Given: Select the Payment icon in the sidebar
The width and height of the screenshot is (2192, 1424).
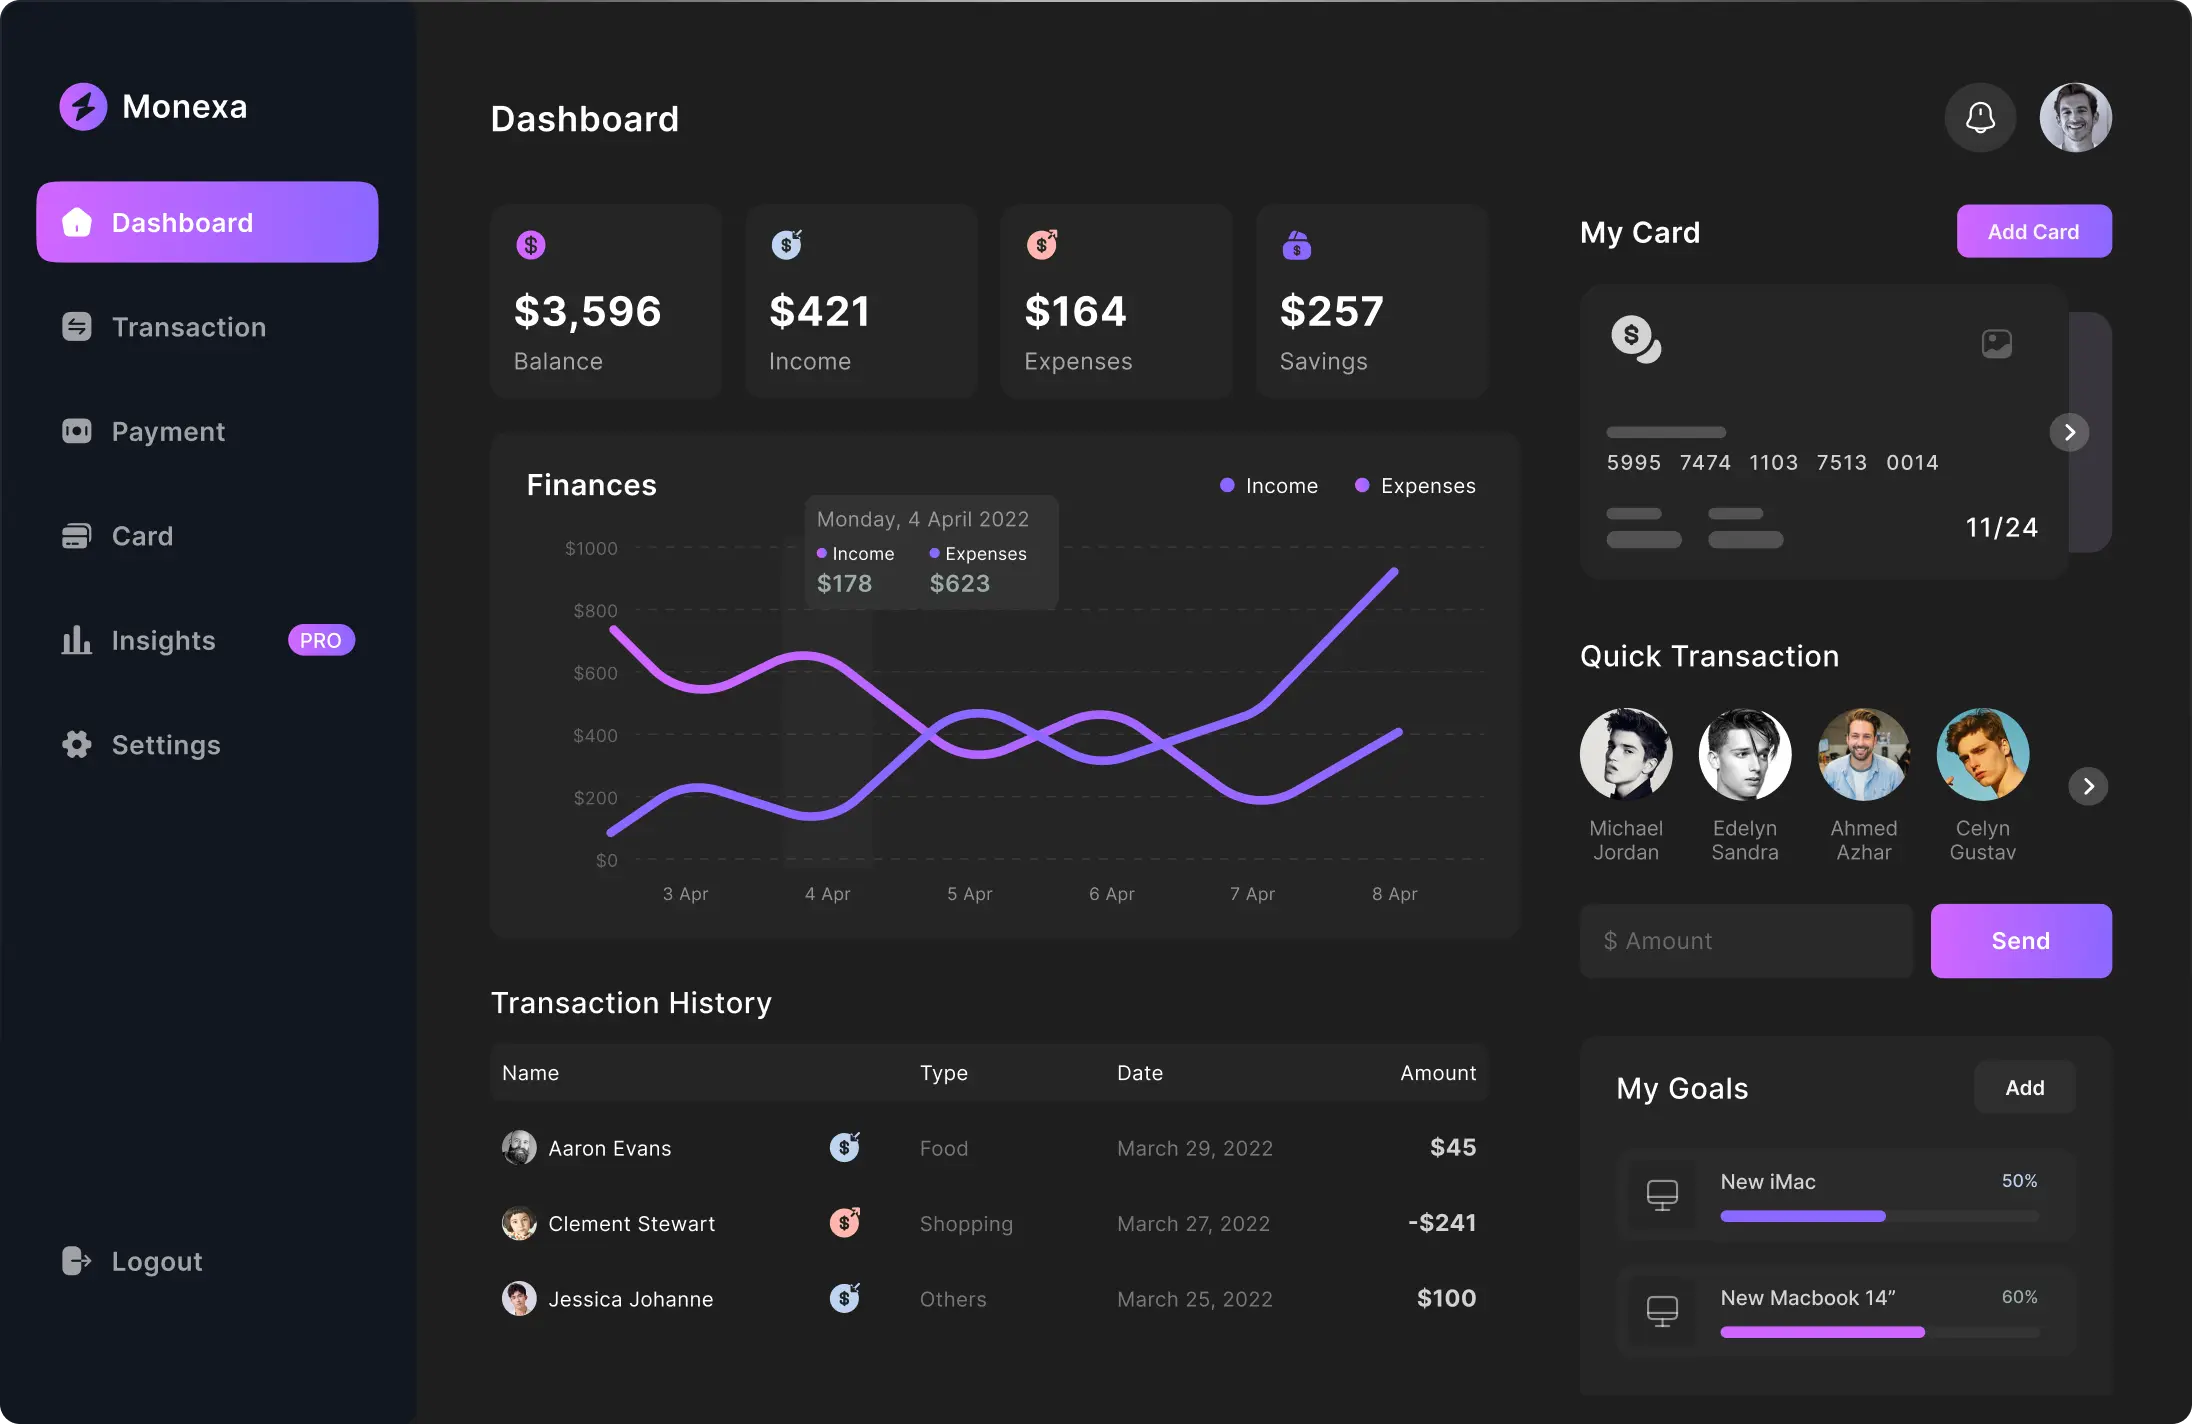Looking at the screenshot, I should (x=76, y=431).
